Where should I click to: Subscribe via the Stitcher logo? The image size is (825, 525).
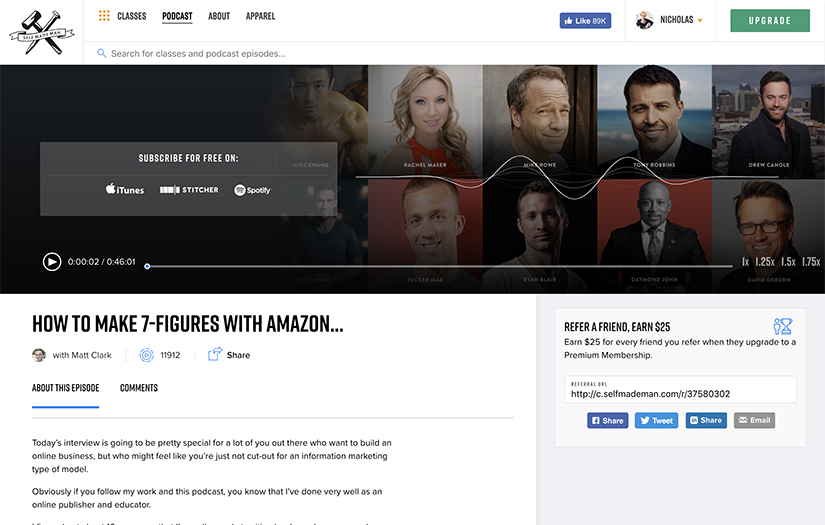pyautogui.click(x=189, y=189)
